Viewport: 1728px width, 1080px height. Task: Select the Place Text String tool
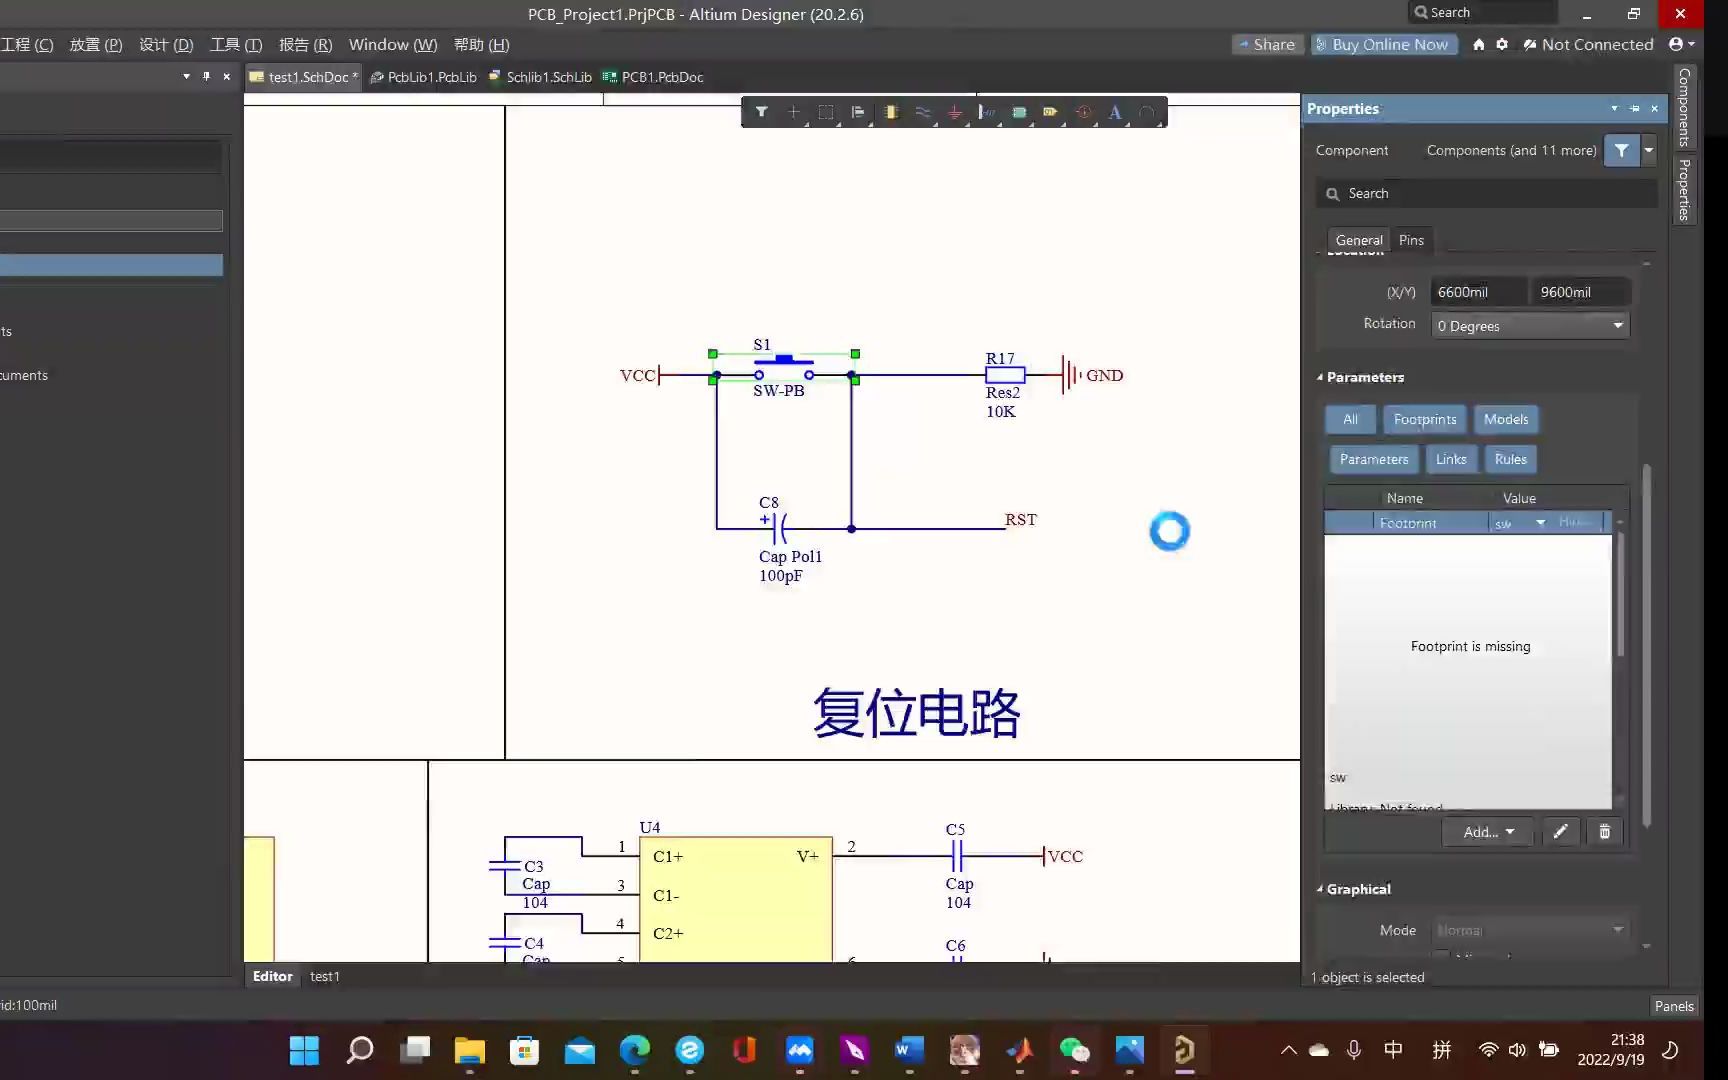[1115, 112]
